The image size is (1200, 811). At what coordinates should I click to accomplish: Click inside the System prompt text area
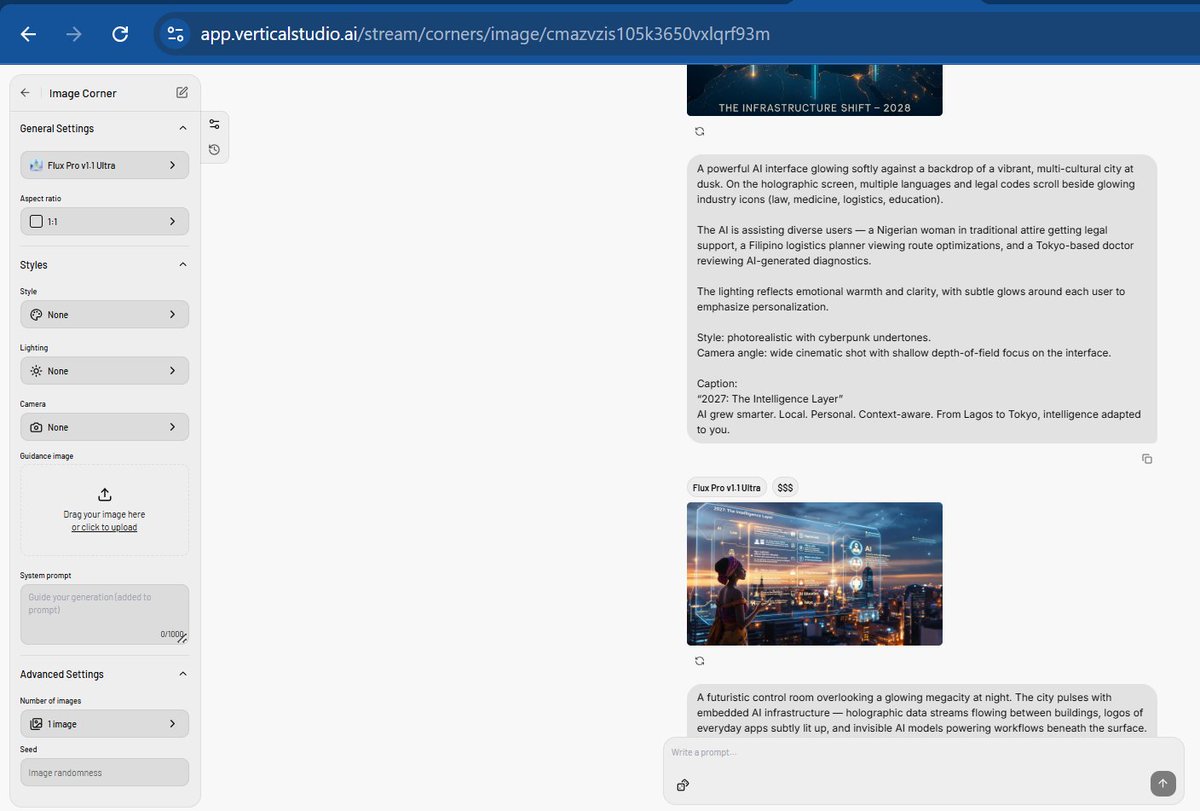(104, 614)
